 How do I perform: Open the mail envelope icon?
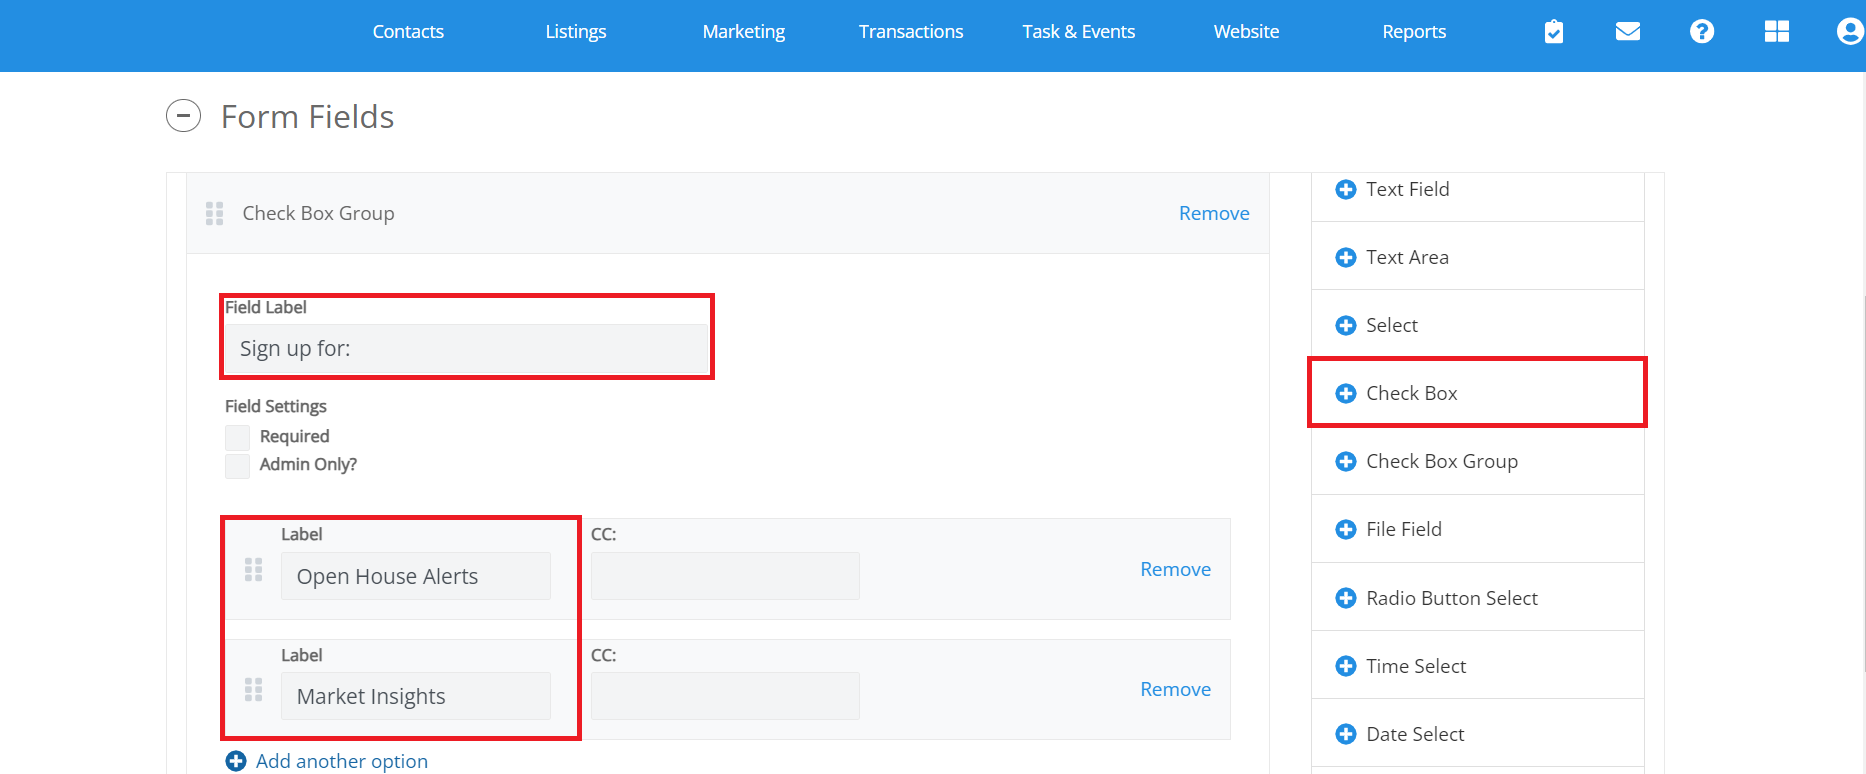[x=1627, y=32]
